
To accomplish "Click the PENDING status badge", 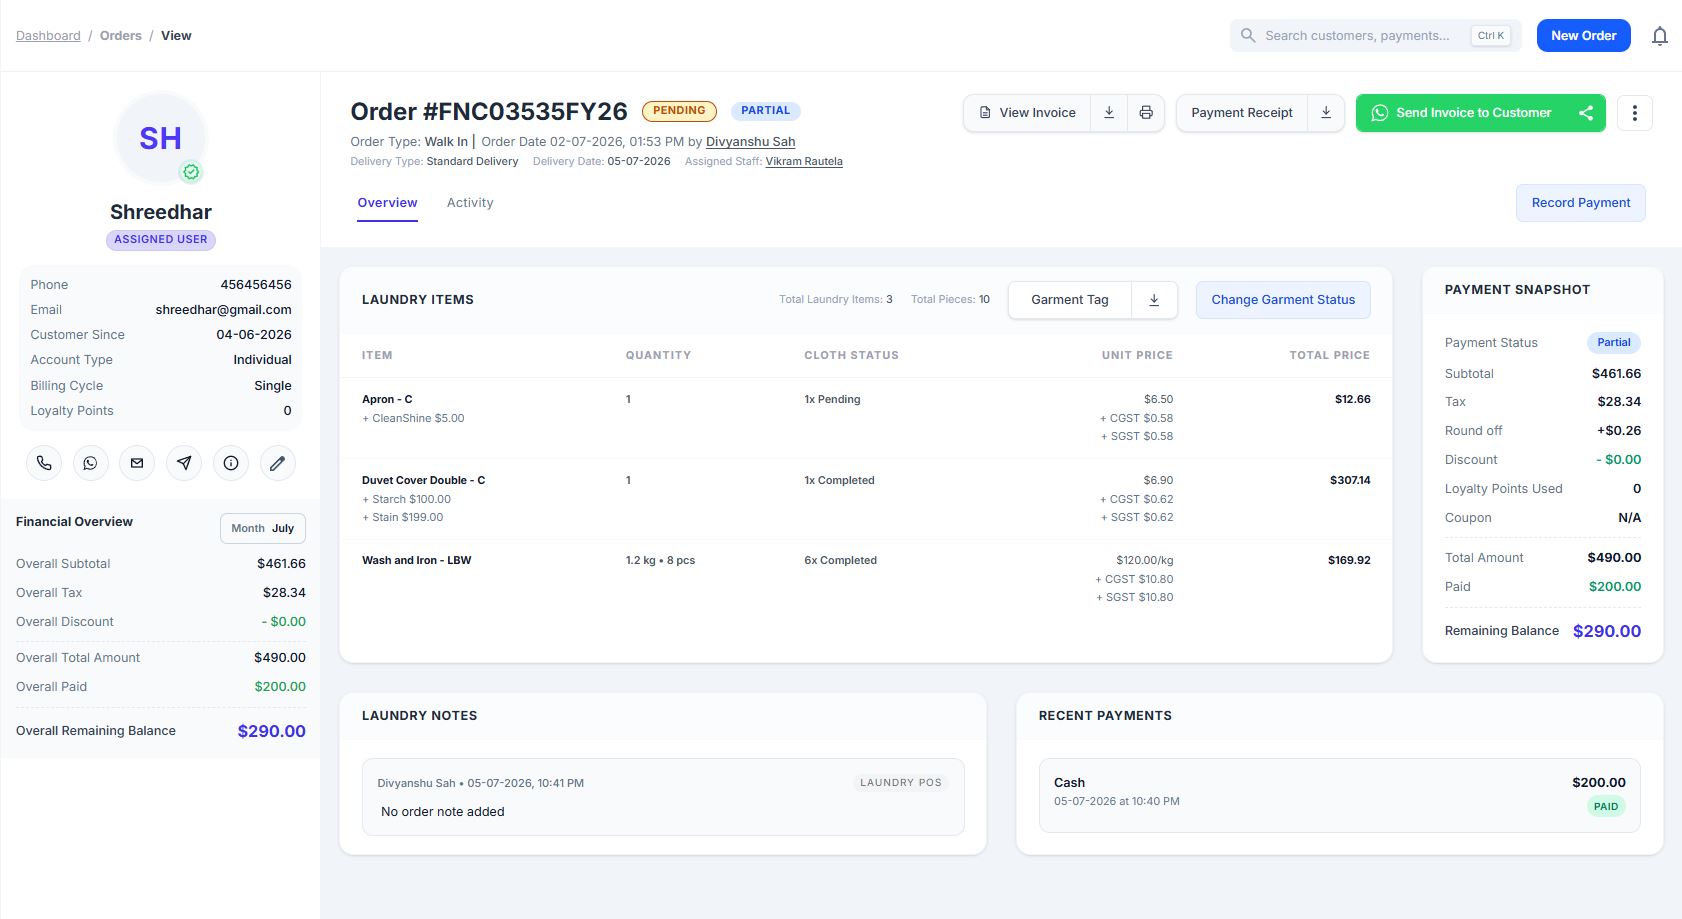I will click(x=679, y=111).
